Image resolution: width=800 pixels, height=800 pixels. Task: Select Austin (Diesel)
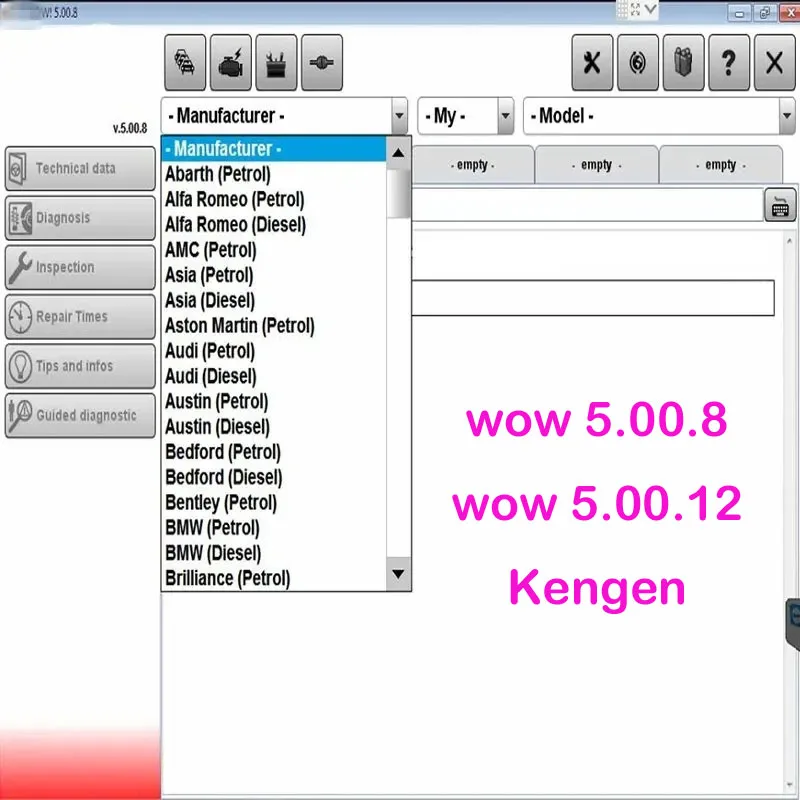[x=274, y=427]
